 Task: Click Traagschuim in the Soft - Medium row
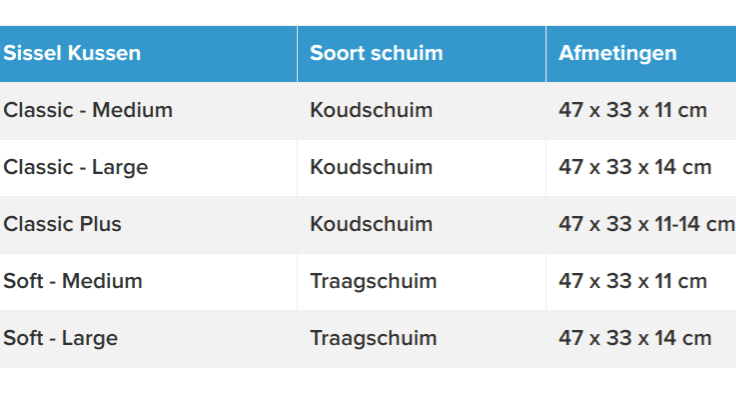[x=373, y=282]
